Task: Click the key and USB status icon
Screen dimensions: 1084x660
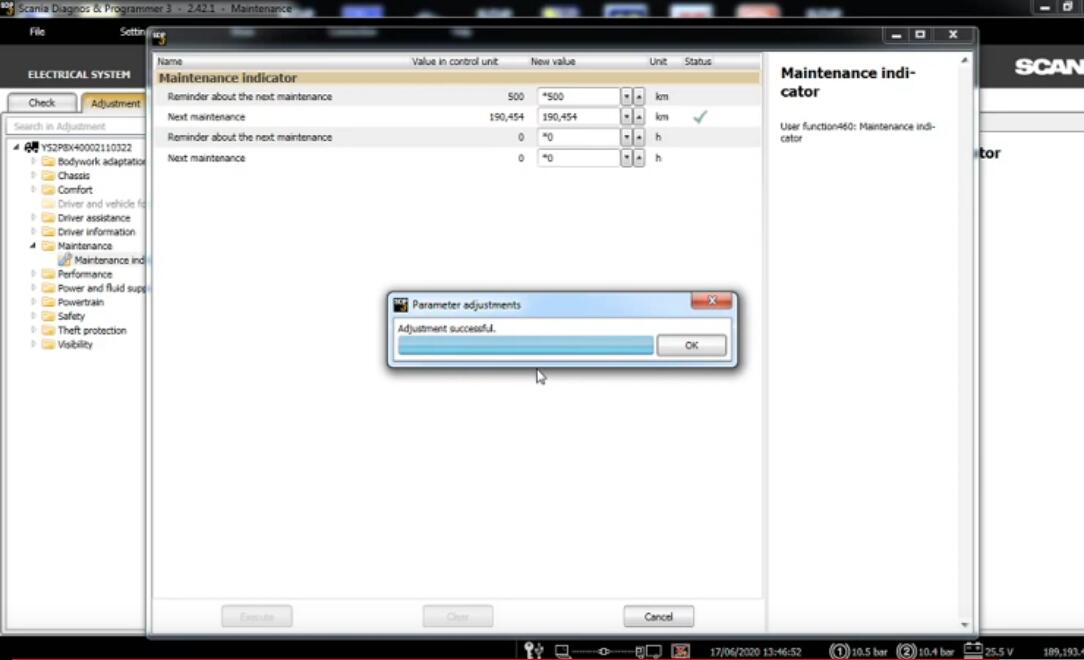Action: click(x=534, y=651)
